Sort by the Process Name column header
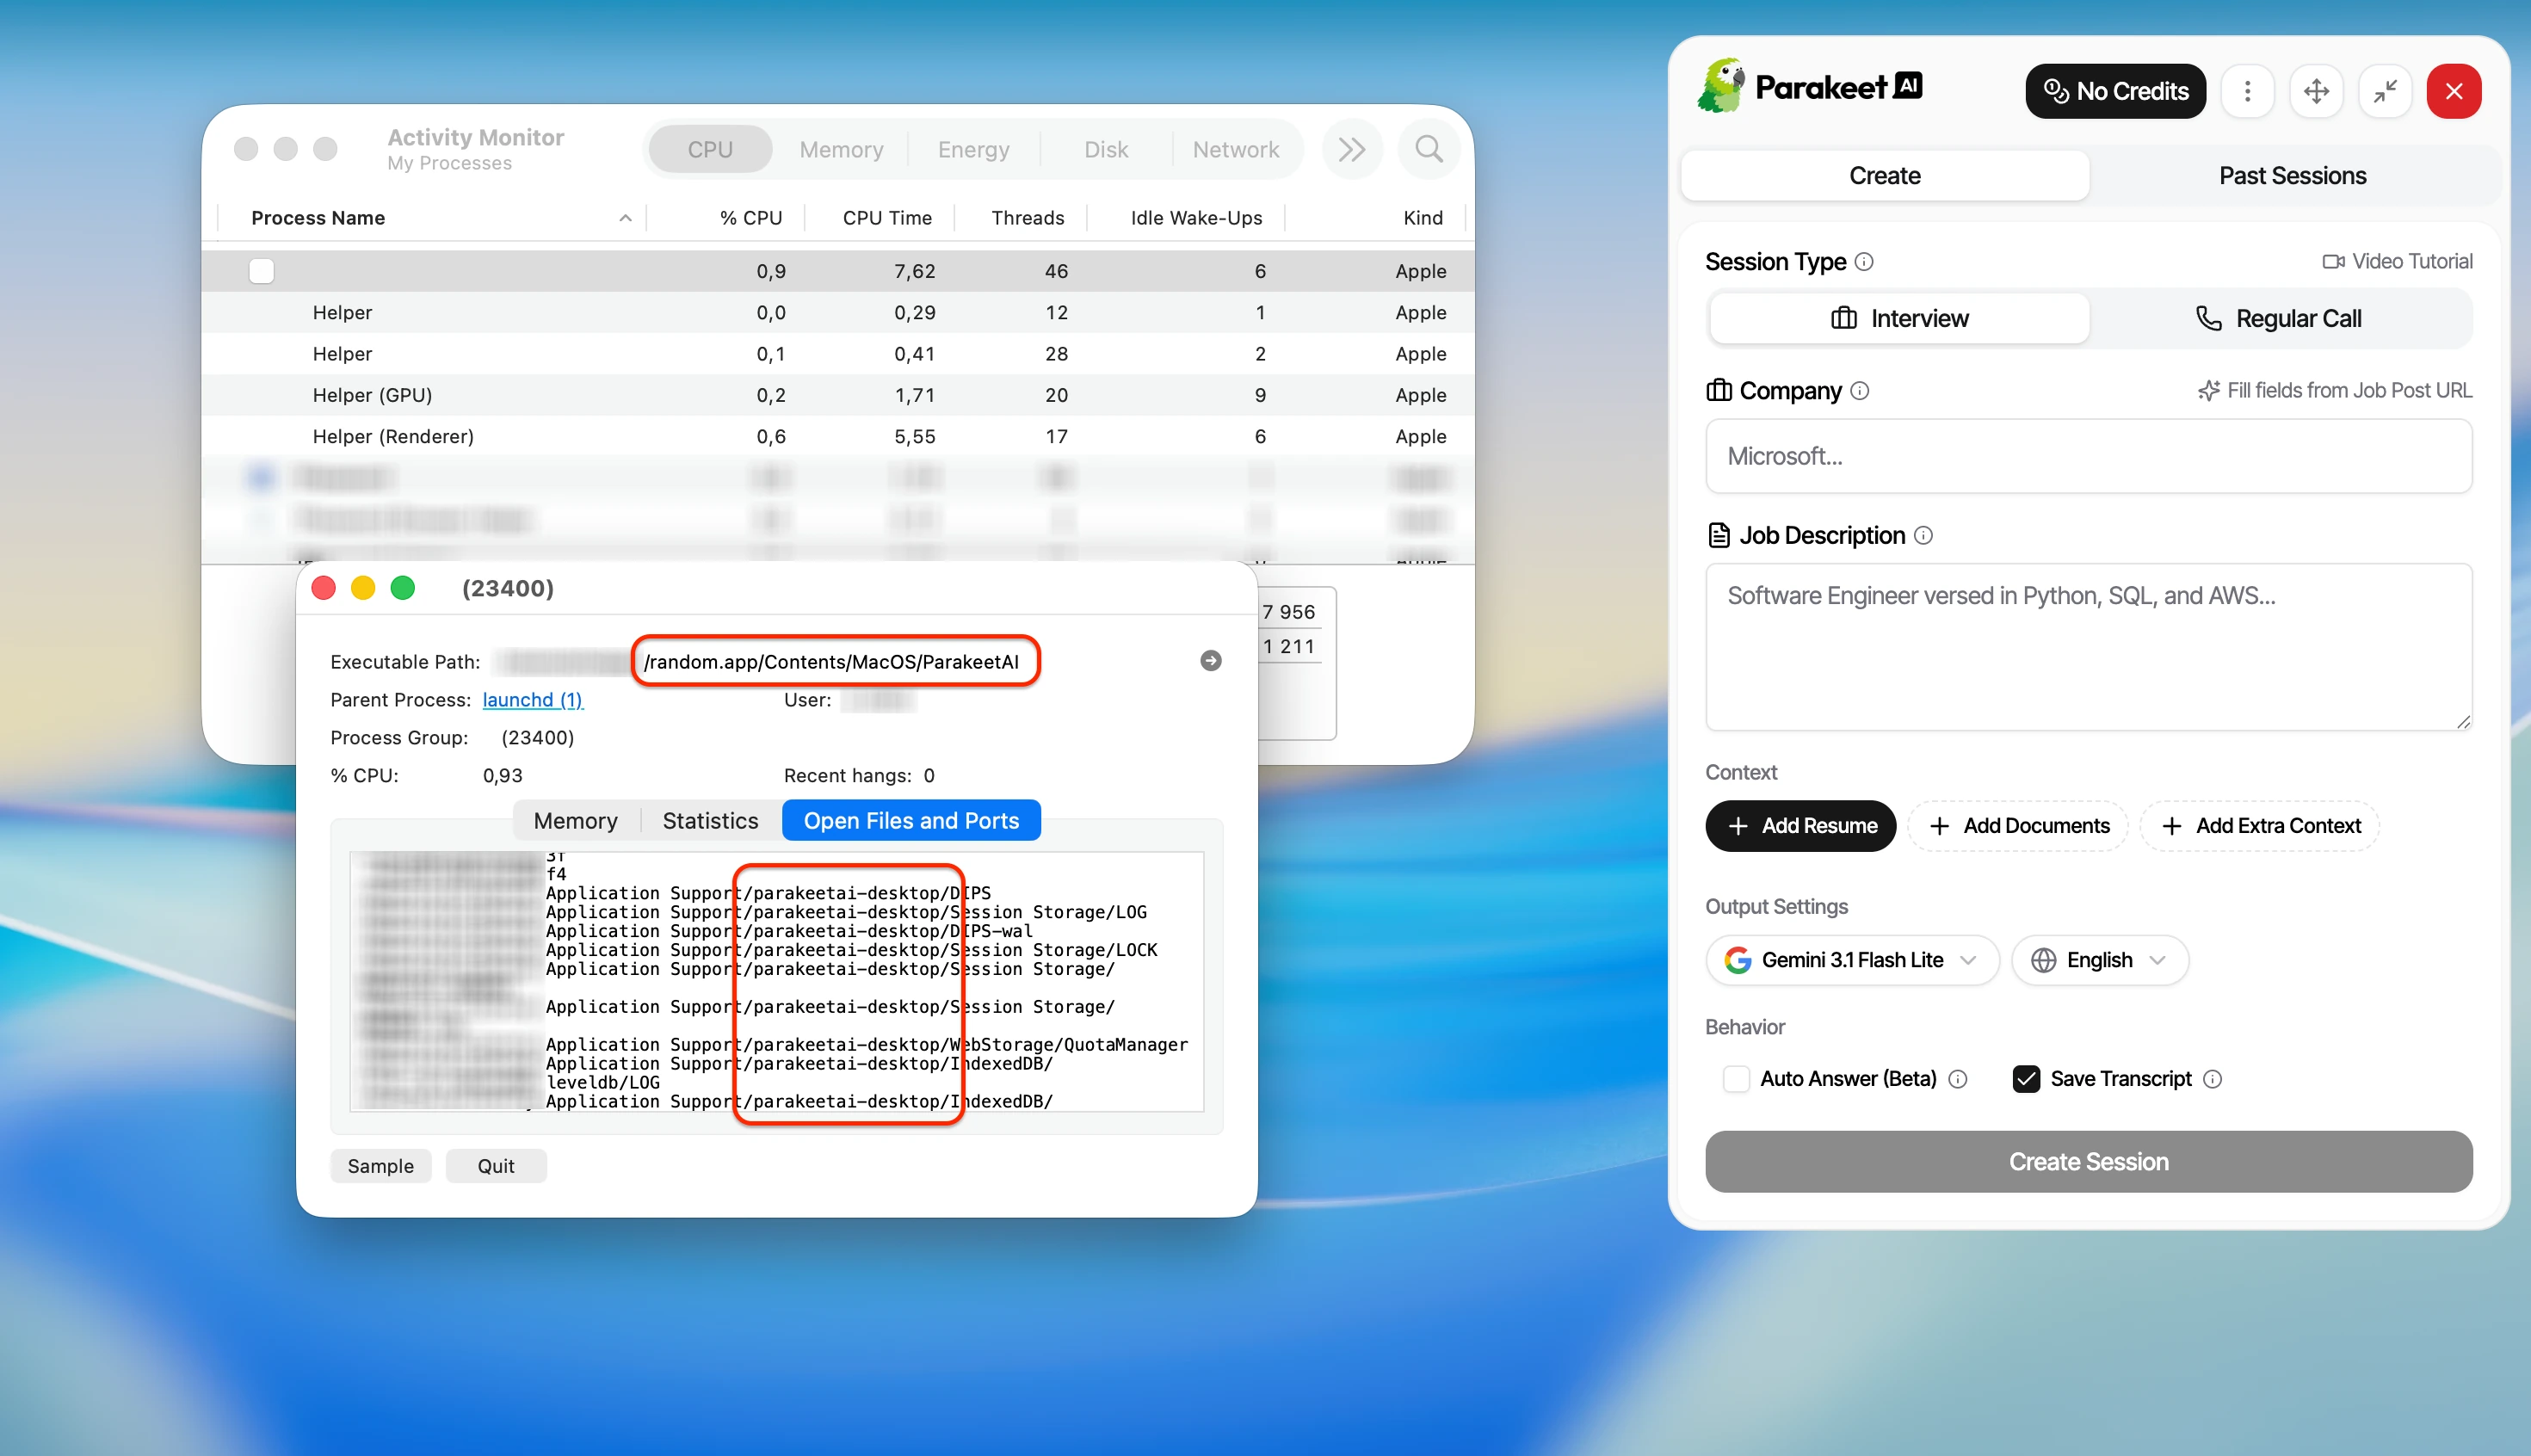This screenshot has width=2531, height=1456. point(432,217)
